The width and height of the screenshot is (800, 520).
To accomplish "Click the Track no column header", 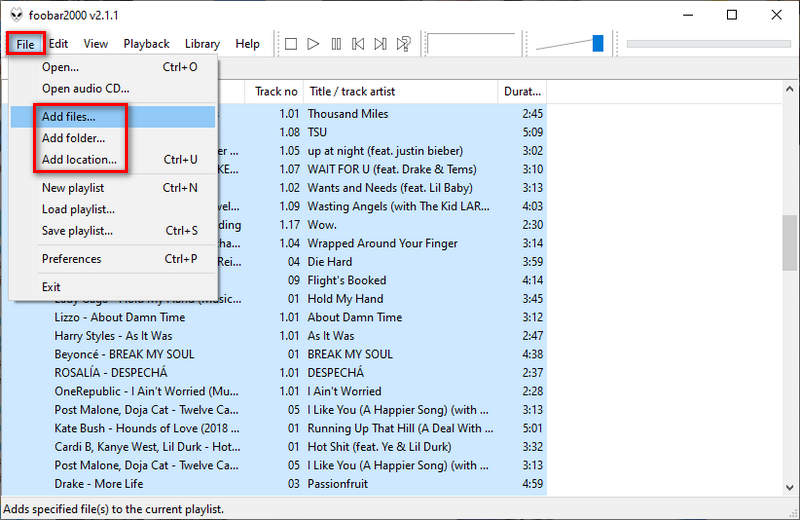I will click(x=274, y=91).
